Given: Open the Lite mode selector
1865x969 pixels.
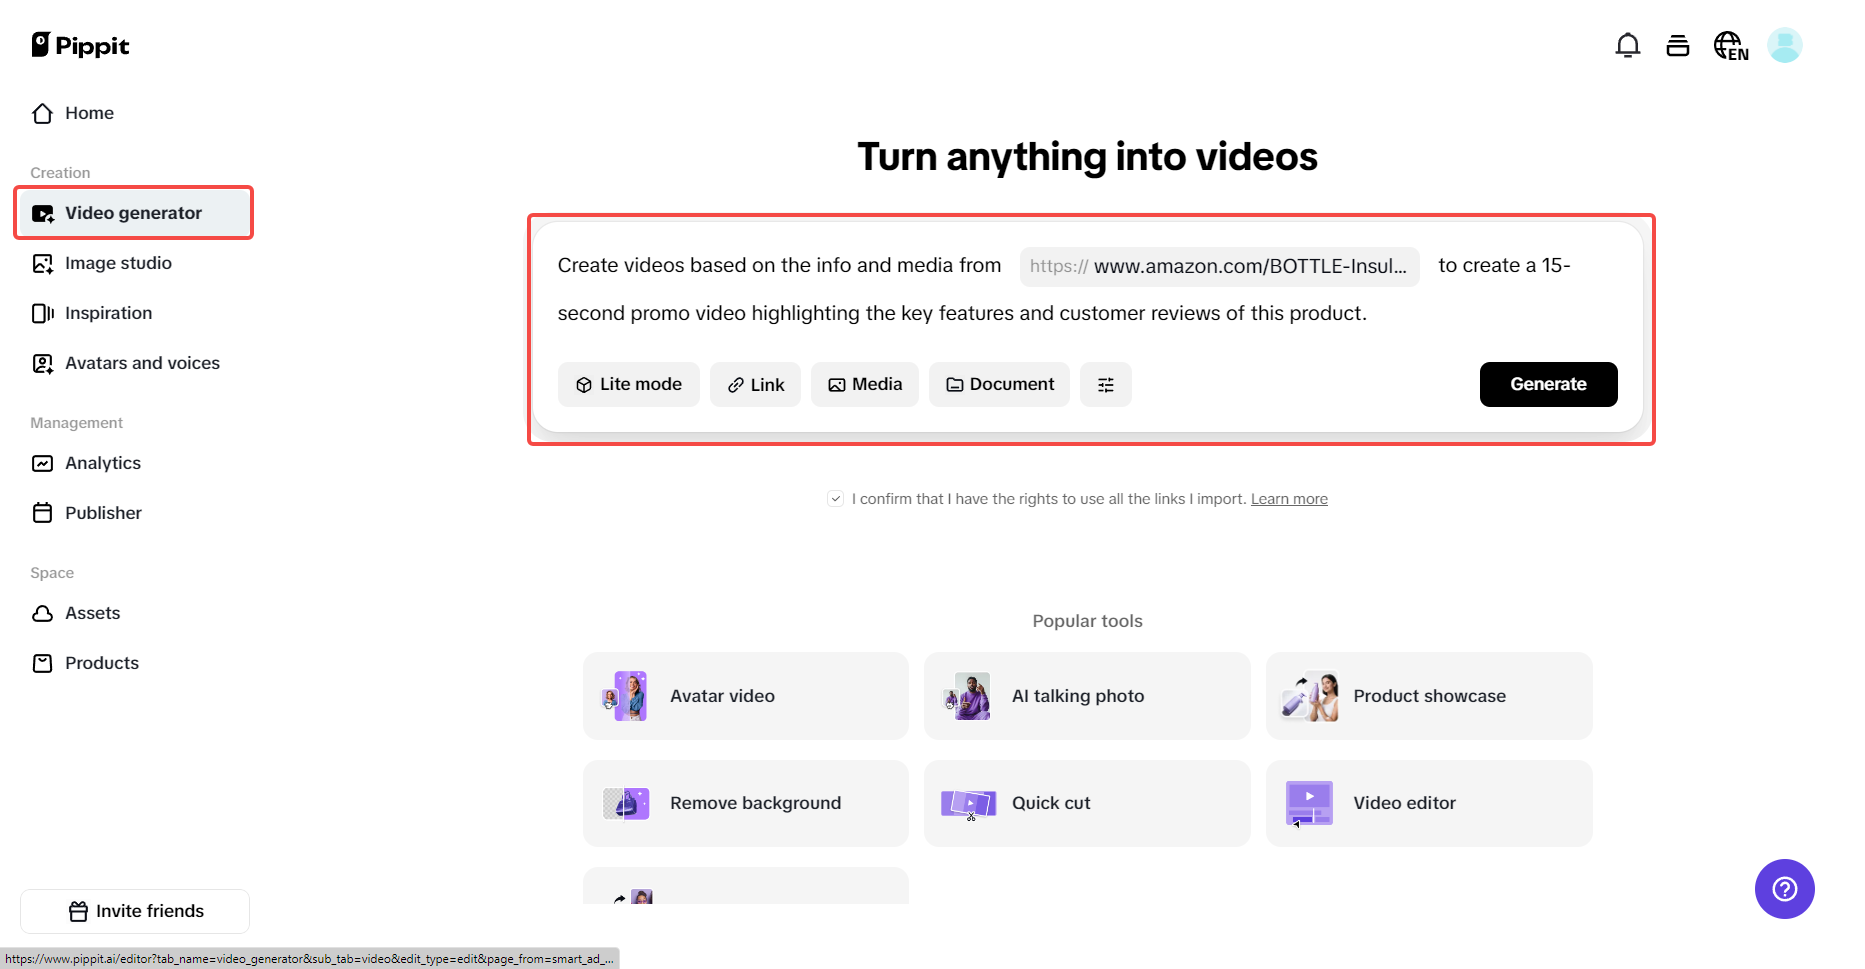Looking at the screenshot, I should coord(629,385).
